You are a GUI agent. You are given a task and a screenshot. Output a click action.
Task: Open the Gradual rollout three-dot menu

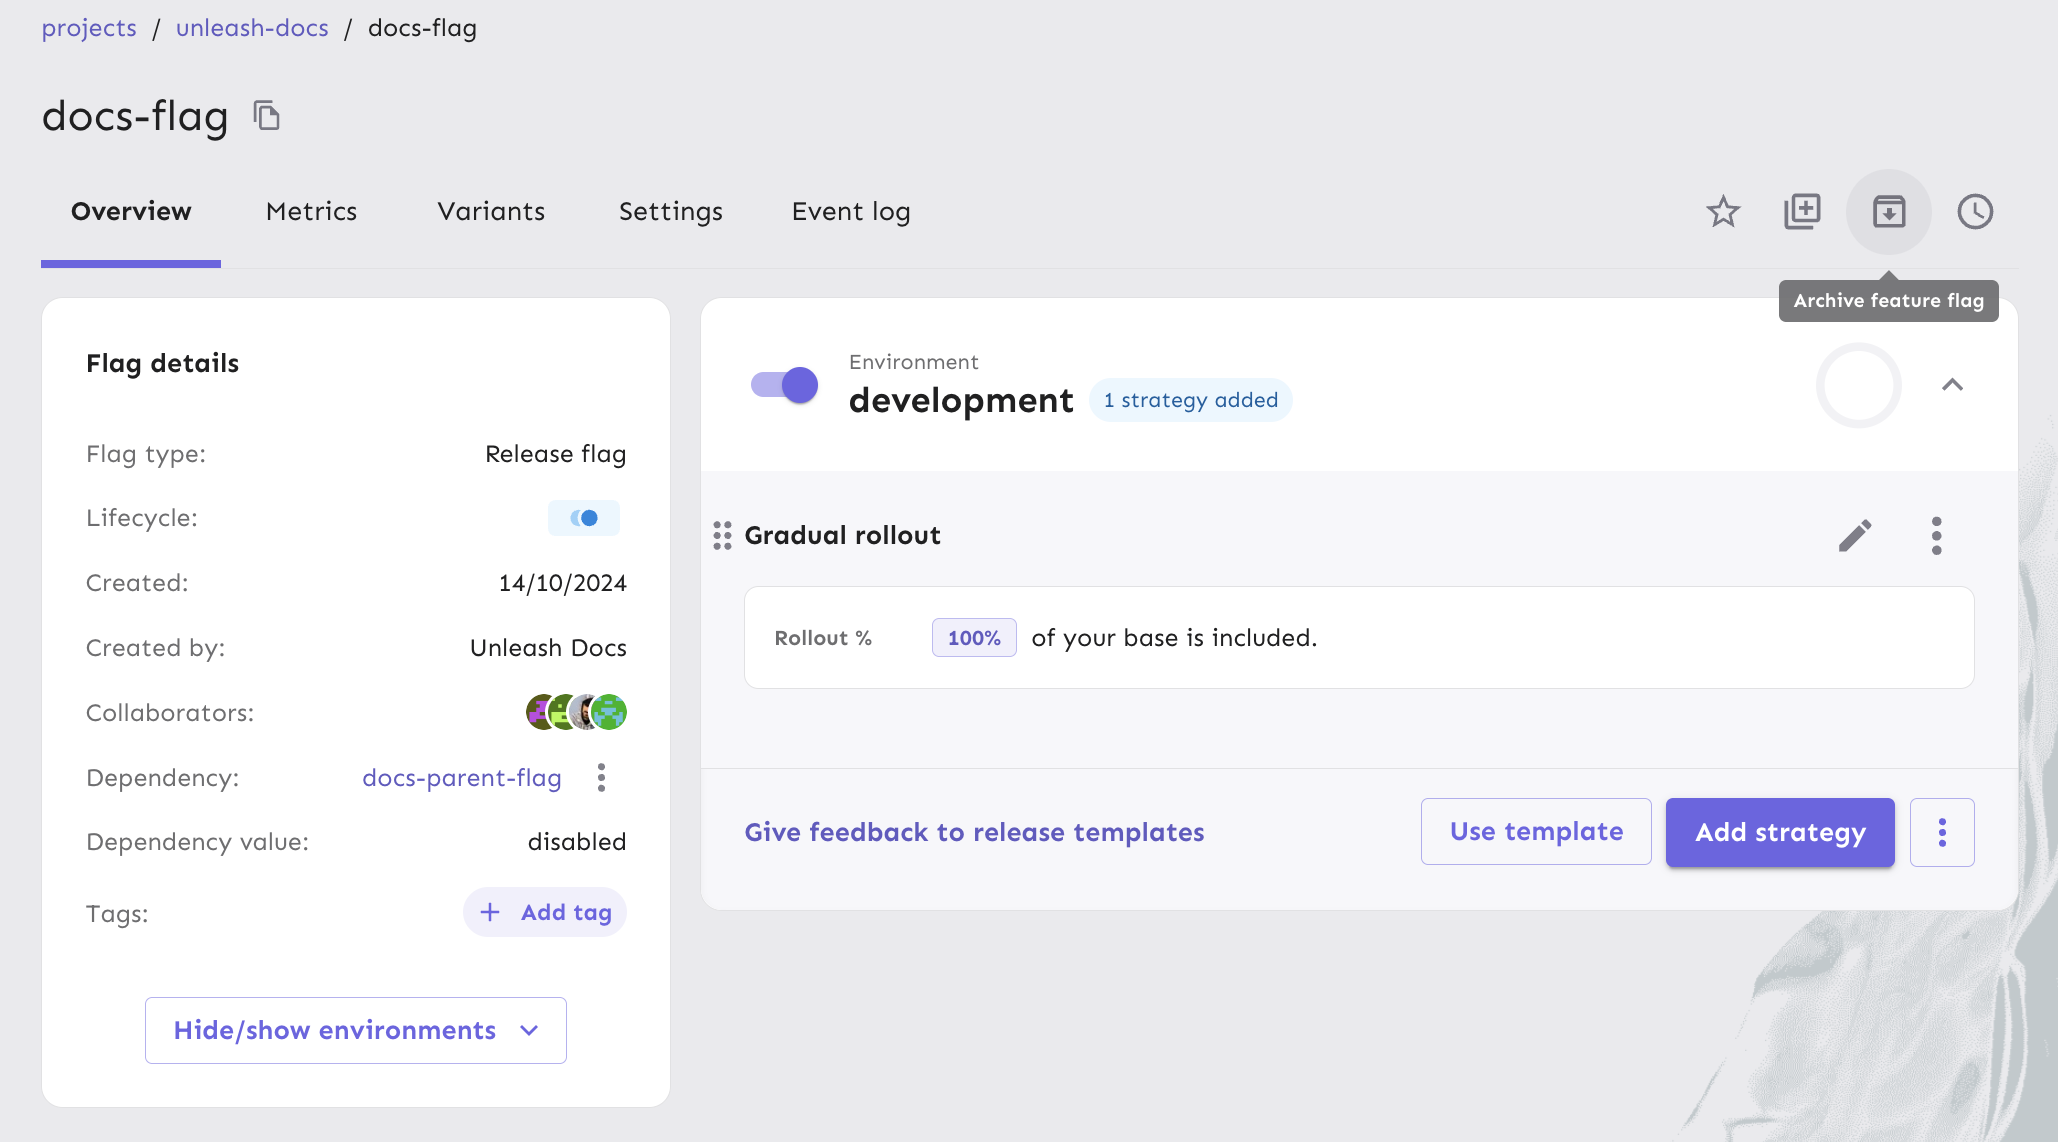1936,536
